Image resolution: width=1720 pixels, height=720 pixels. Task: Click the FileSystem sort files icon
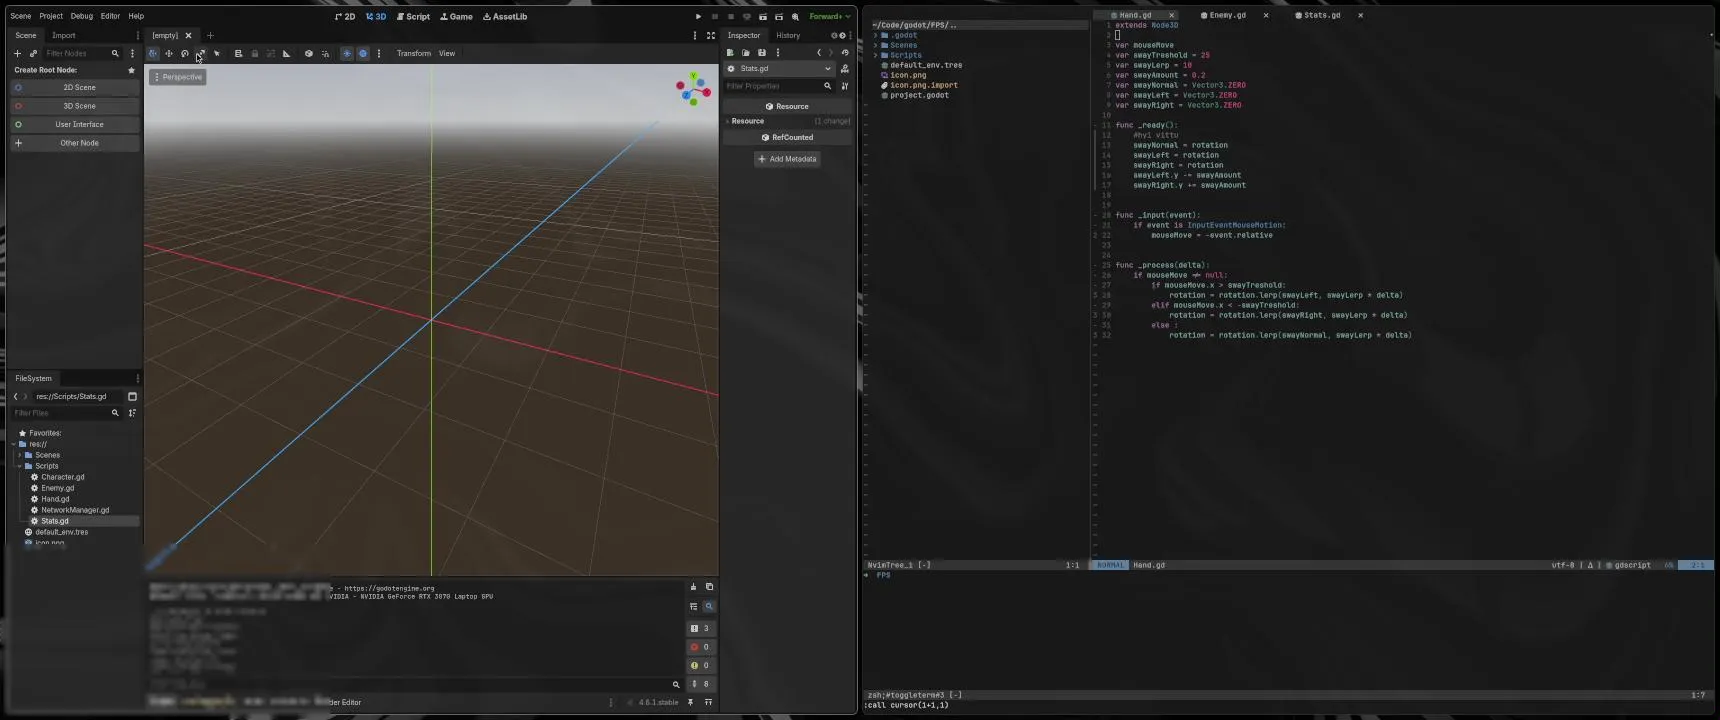click(x=132, y=413)
